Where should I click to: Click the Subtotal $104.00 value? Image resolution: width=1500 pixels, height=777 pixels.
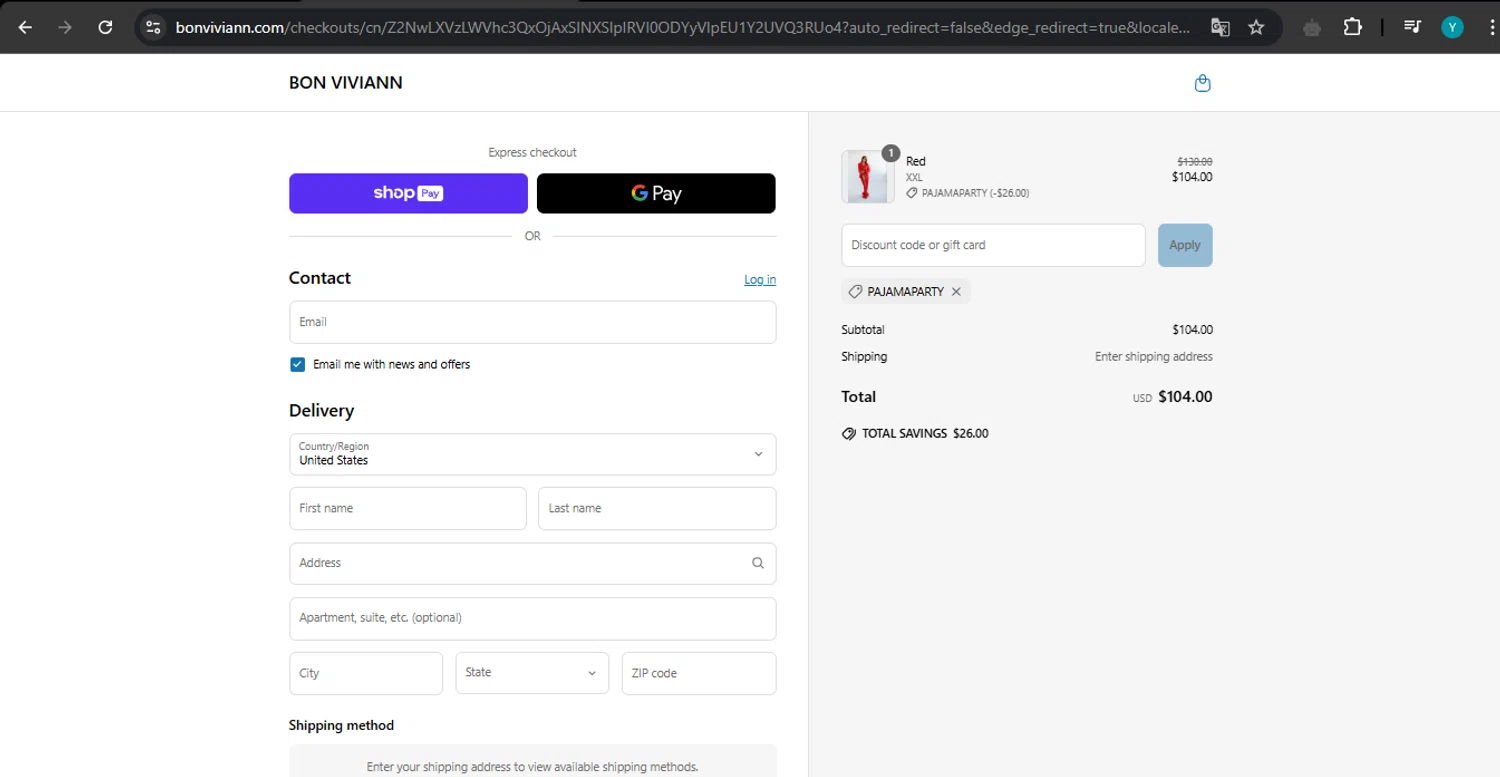tap(1192, 330)
